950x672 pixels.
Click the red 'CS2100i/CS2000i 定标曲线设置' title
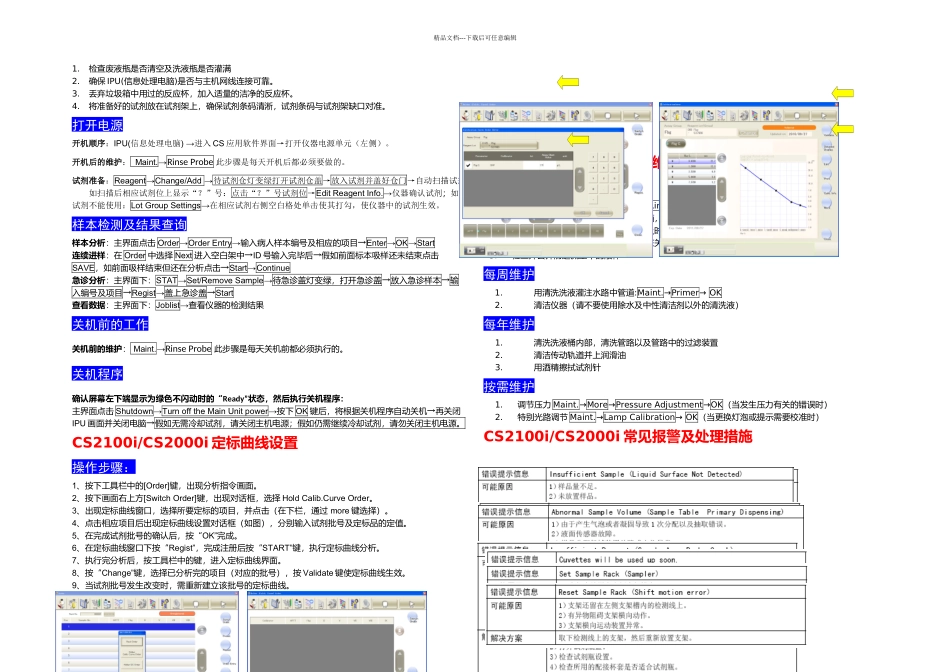tap(185, 443)
